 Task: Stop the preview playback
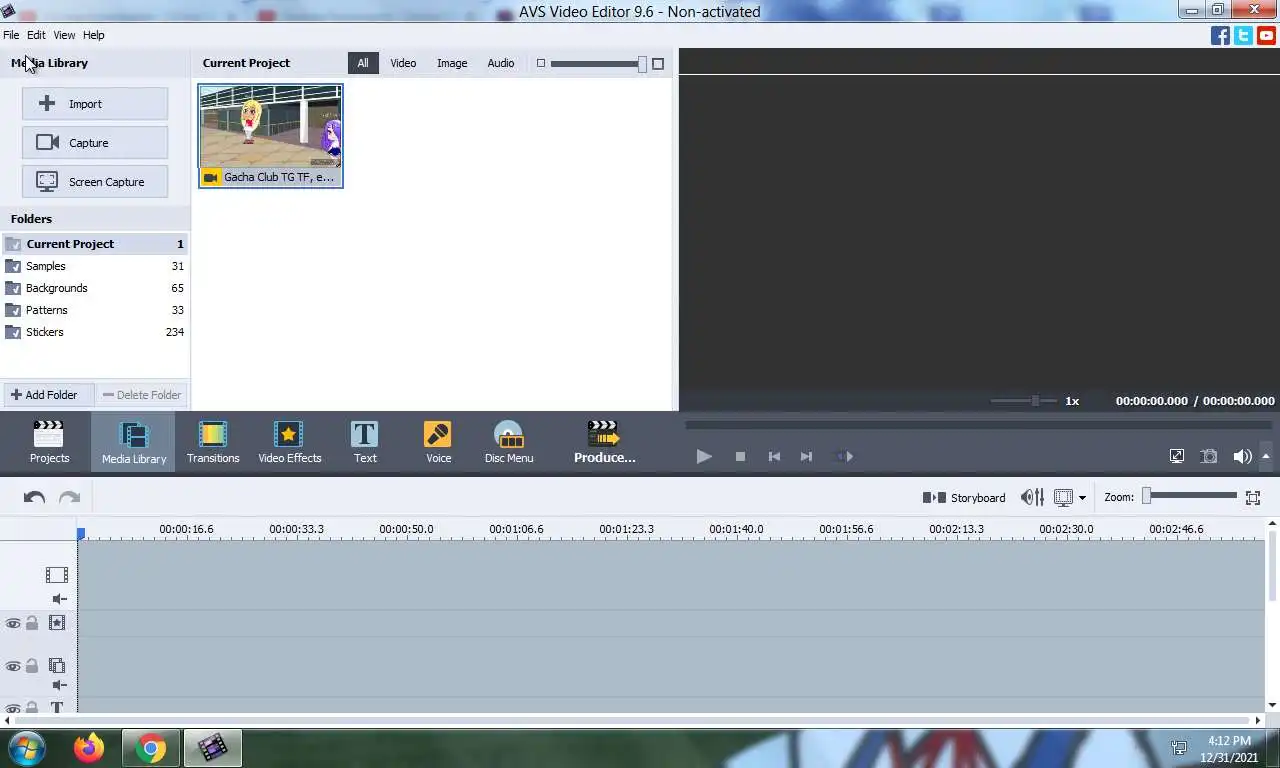740,456
